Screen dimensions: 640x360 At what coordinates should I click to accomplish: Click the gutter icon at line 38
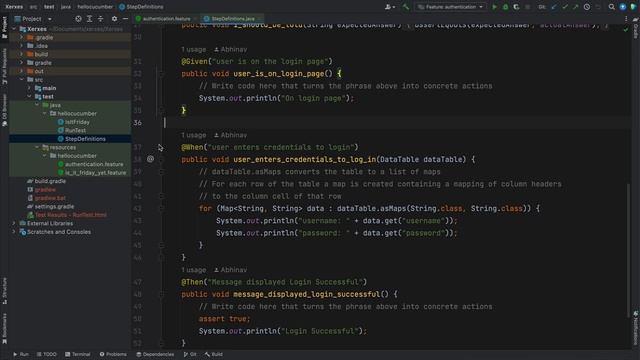point(150,159)
